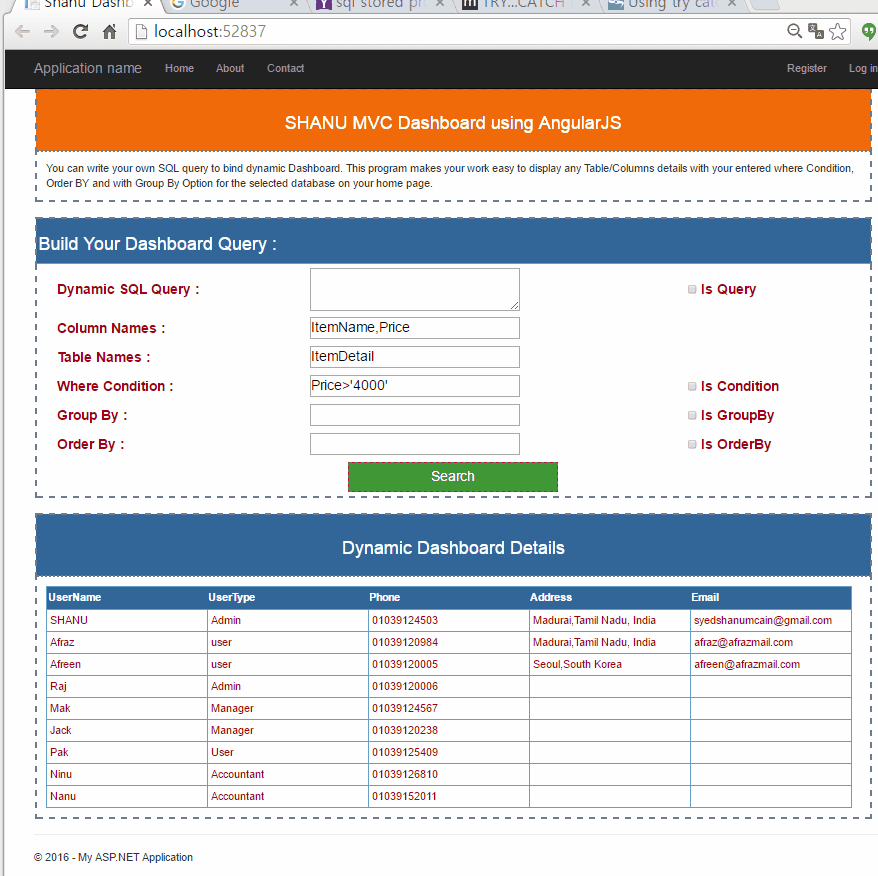Reload the page with refresh icon
Screen dimensions: 878x876
pyautogui.click(x=81, y=31)
